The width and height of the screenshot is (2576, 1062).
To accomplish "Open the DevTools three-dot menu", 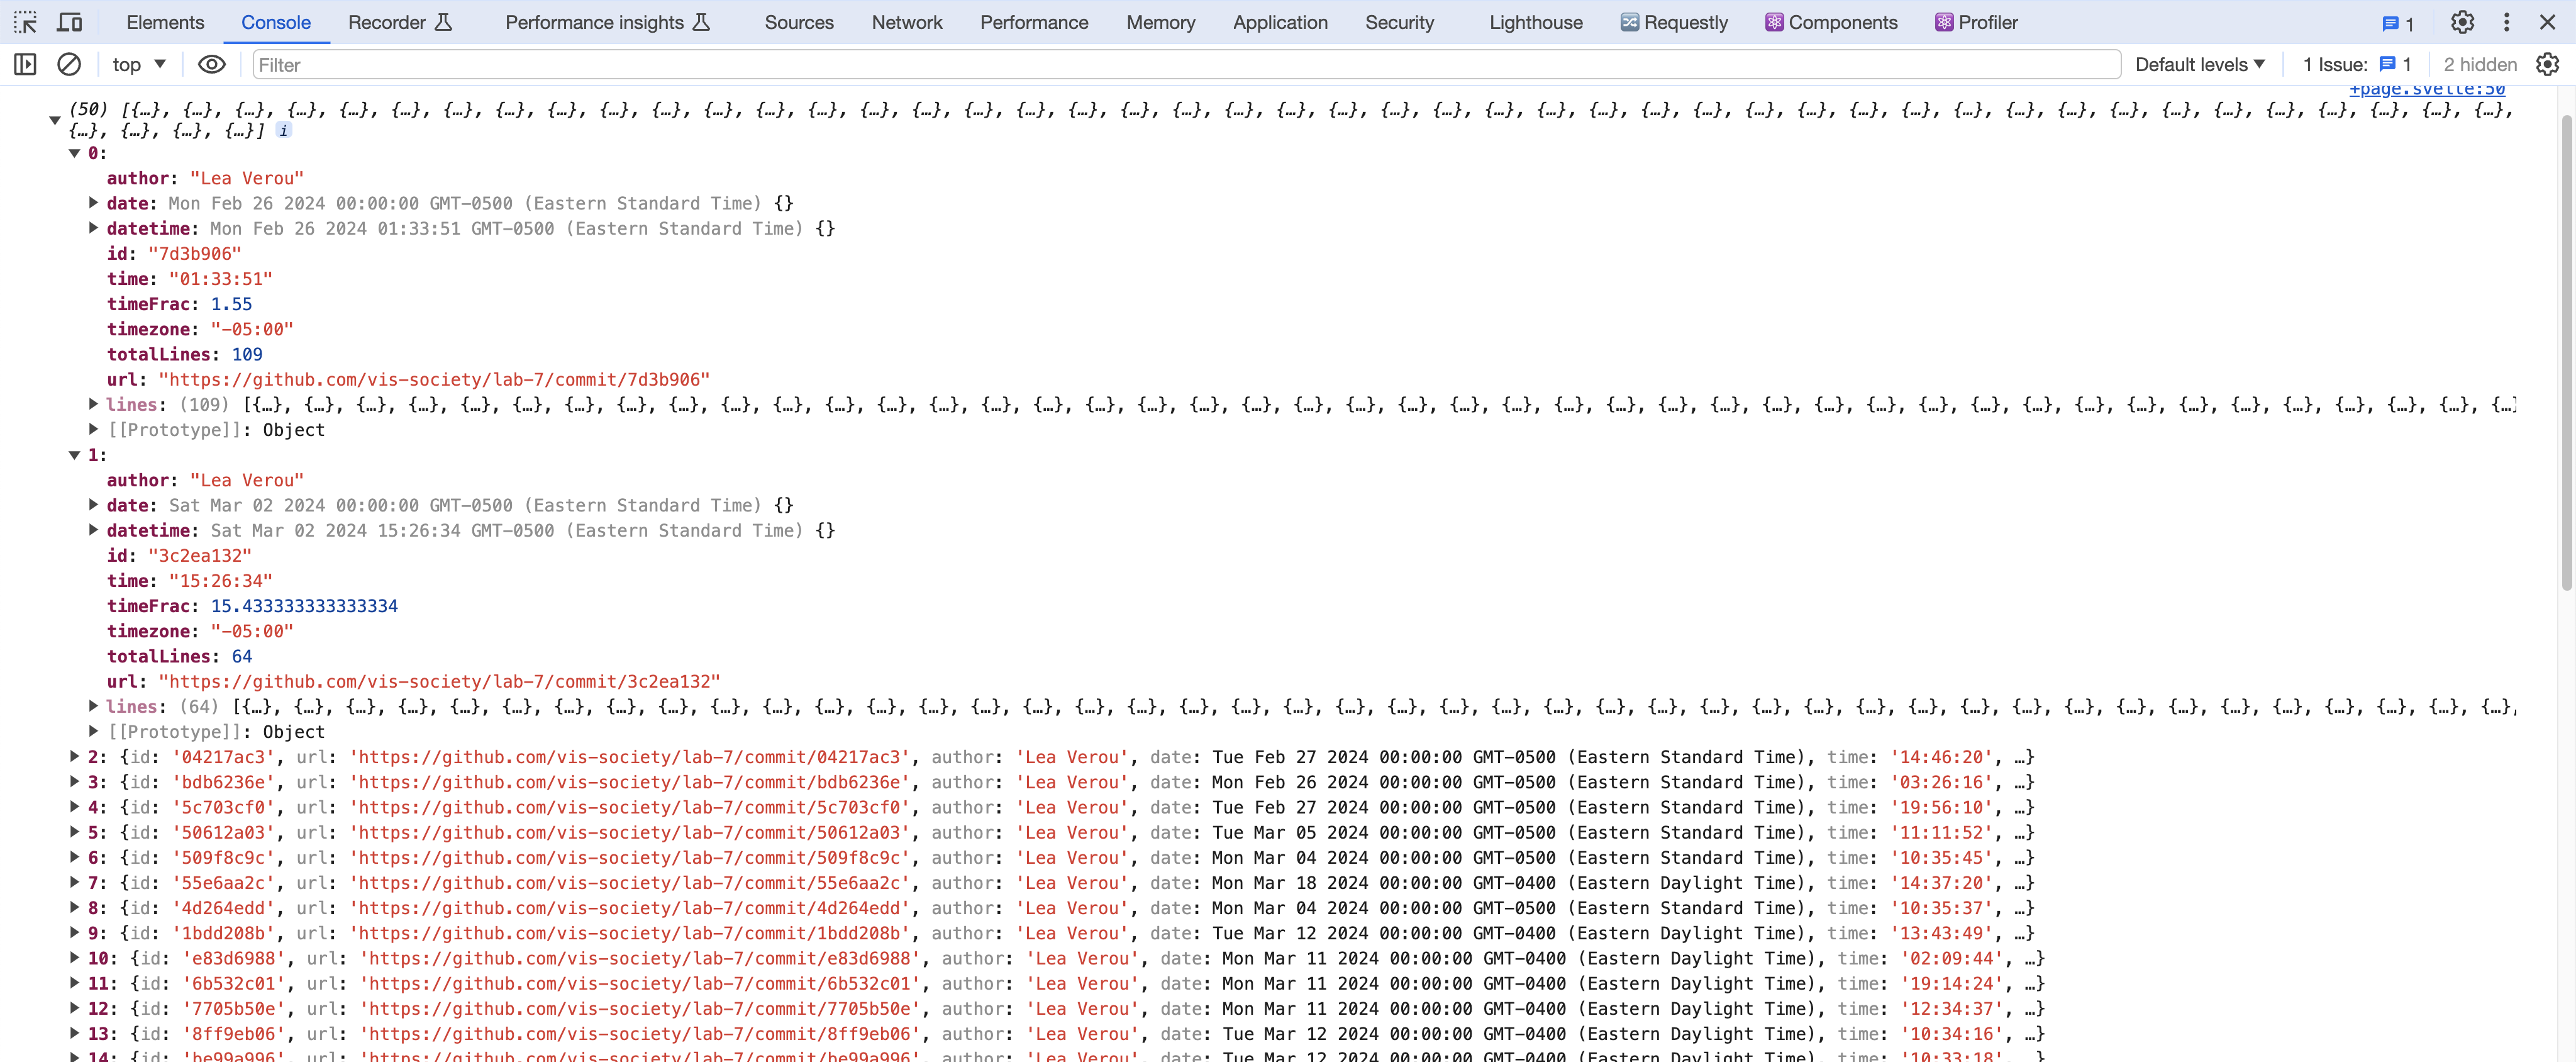I will click(2506, 22).
